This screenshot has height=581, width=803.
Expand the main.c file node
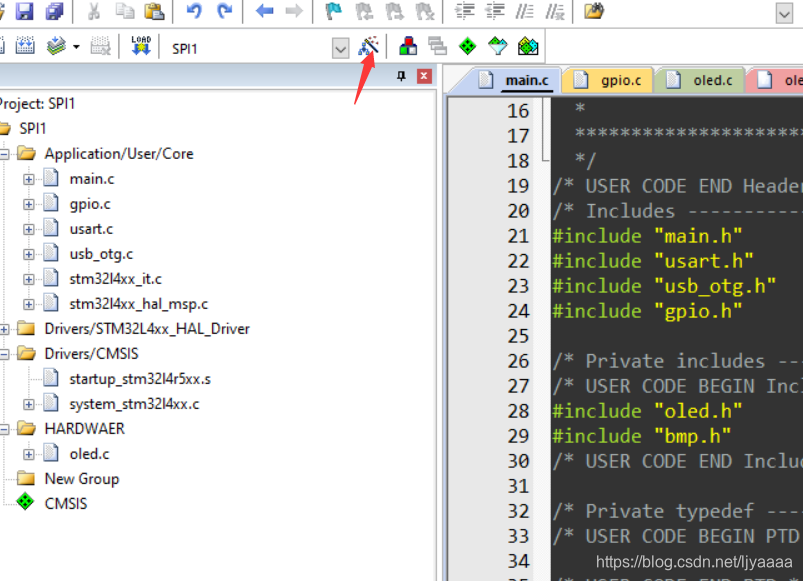click(29, 179)
